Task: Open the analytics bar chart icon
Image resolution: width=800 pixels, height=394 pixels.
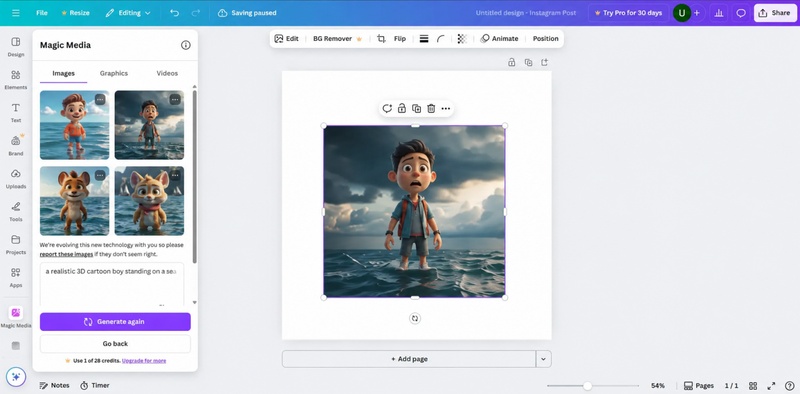Action: tap(719, 13)
